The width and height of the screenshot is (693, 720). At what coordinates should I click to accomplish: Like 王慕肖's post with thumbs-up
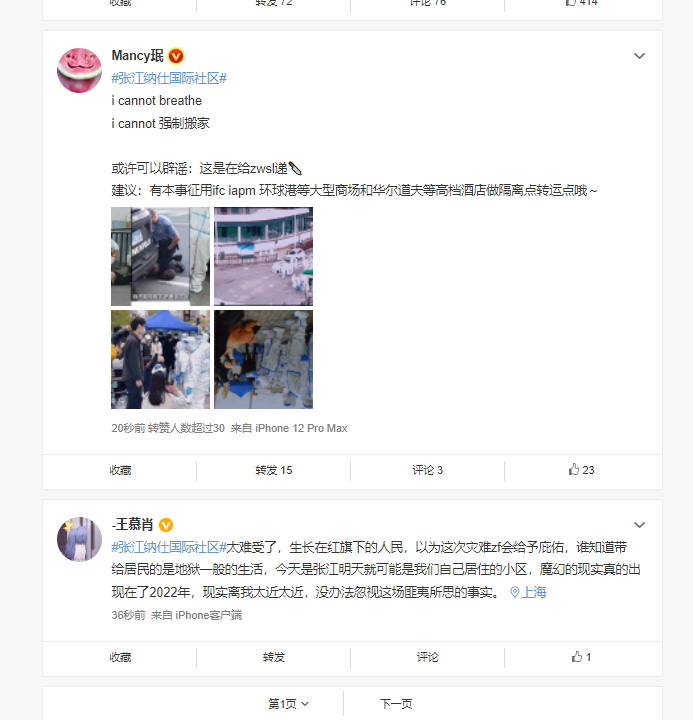pos(581,657)
